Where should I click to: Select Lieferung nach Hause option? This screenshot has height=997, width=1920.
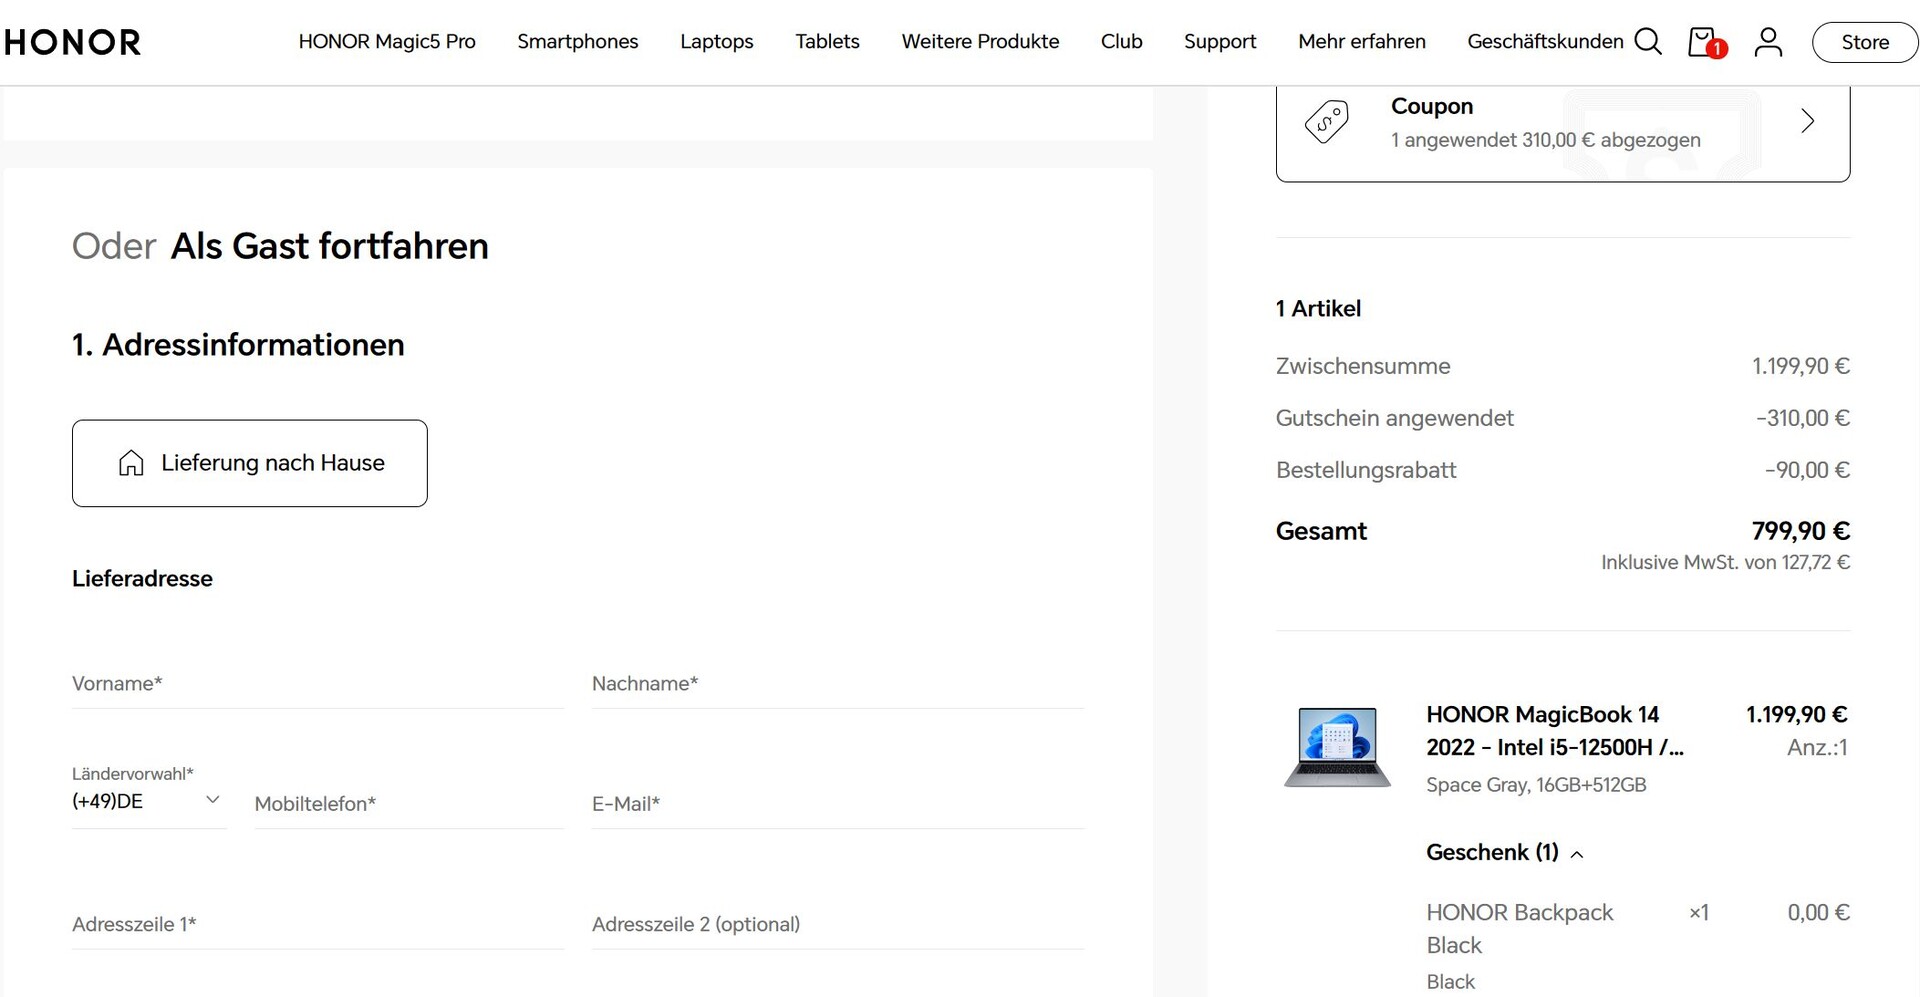coord(250,463)
